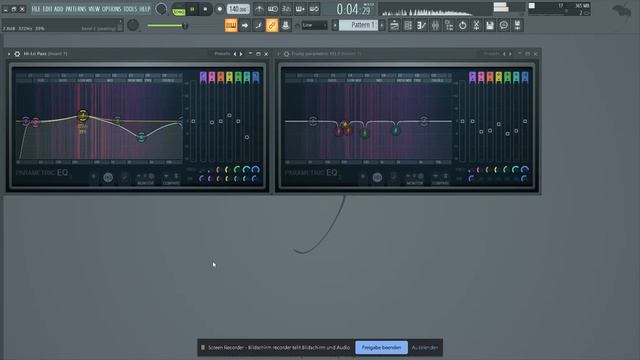
Task: Toggle the metronome icon
Action: coord(259,9)
